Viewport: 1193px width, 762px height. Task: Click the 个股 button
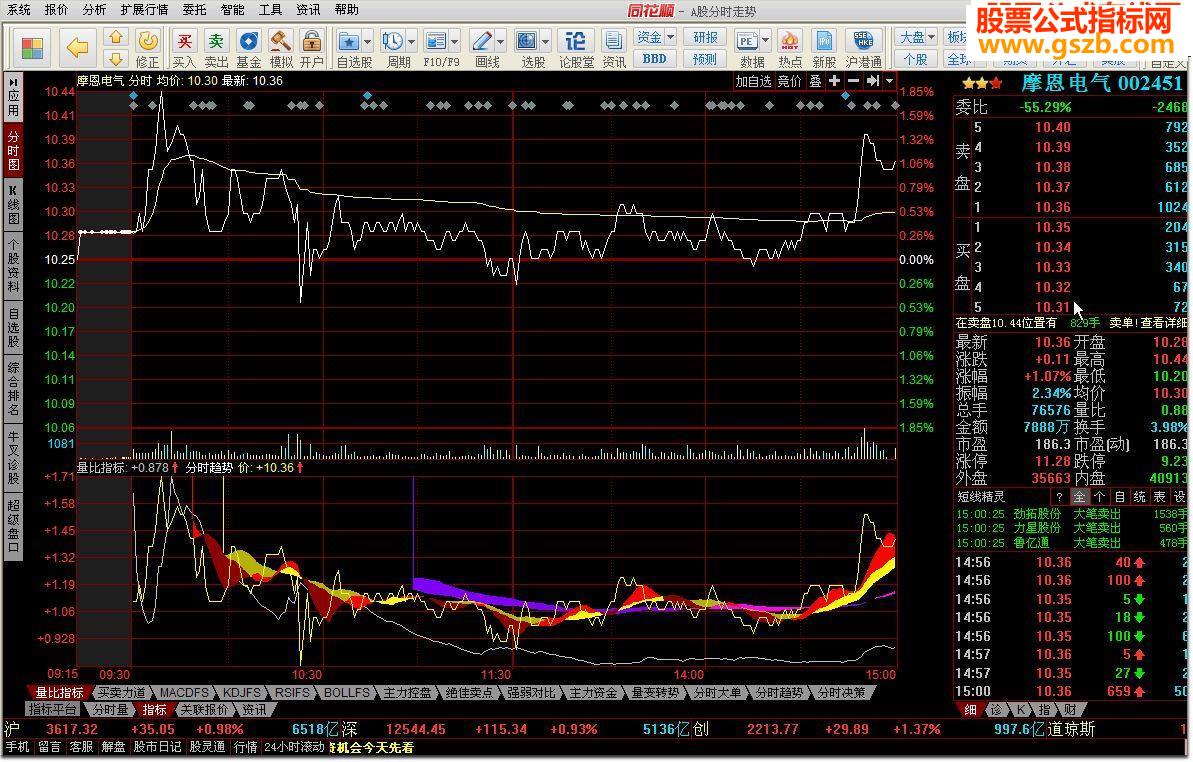[x=916, y=59]
